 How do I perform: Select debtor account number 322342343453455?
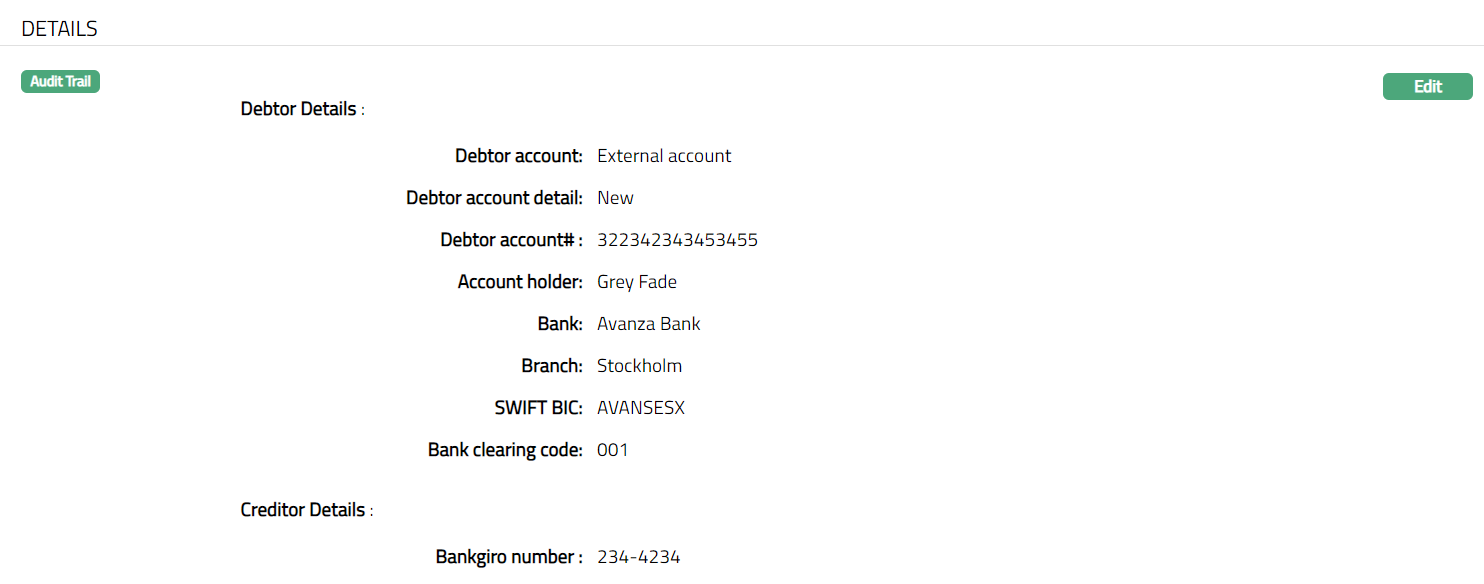[x=677, y=240]
